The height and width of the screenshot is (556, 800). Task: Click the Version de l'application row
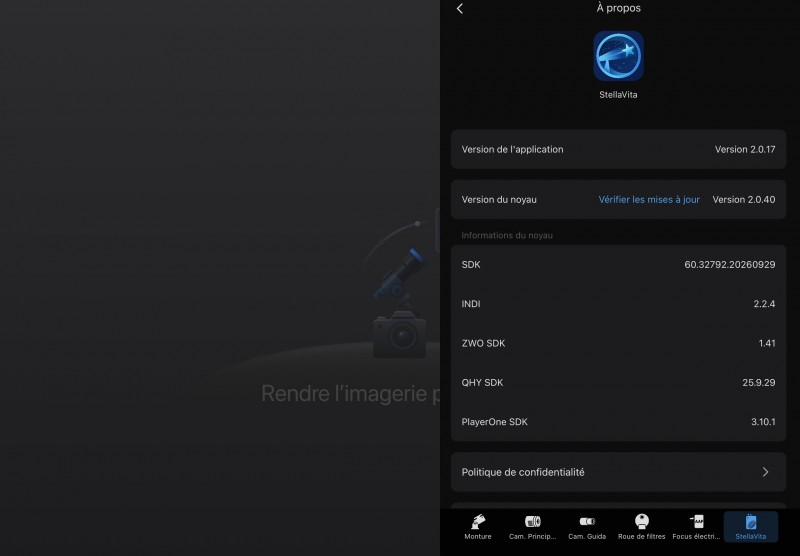pyautogui.click(x=618, y=149)
